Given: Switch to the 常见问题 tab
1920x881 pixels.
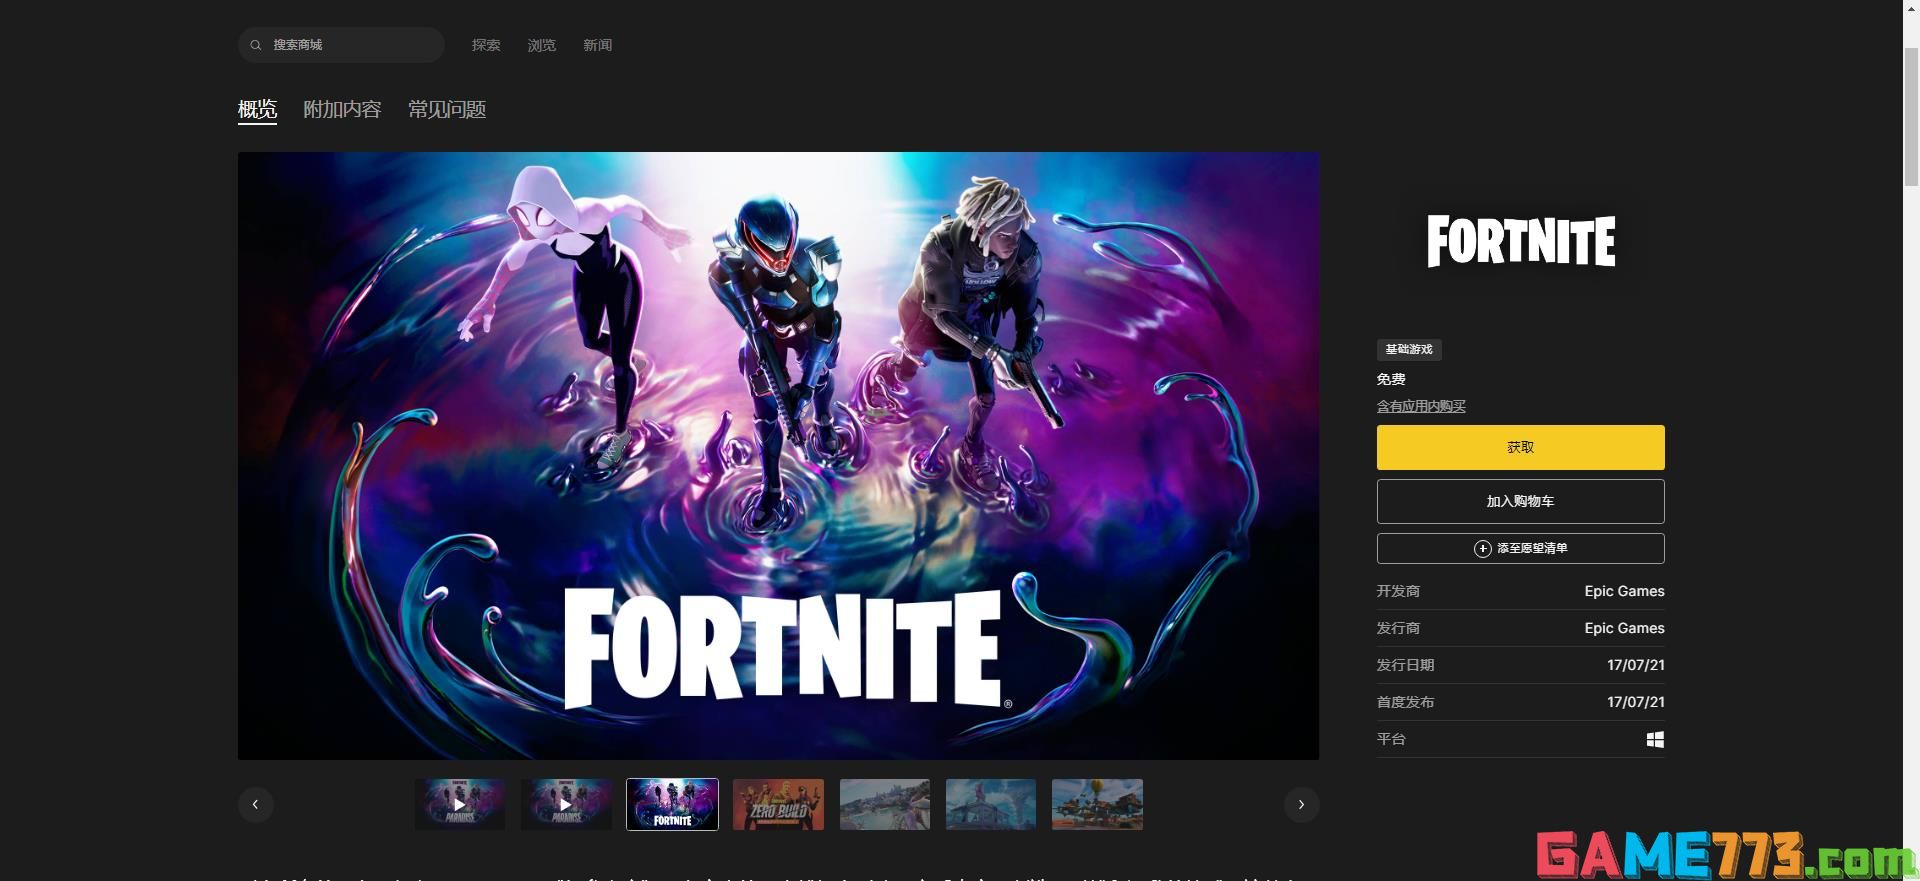Looking at the screenshot, I should pos(447,109).
